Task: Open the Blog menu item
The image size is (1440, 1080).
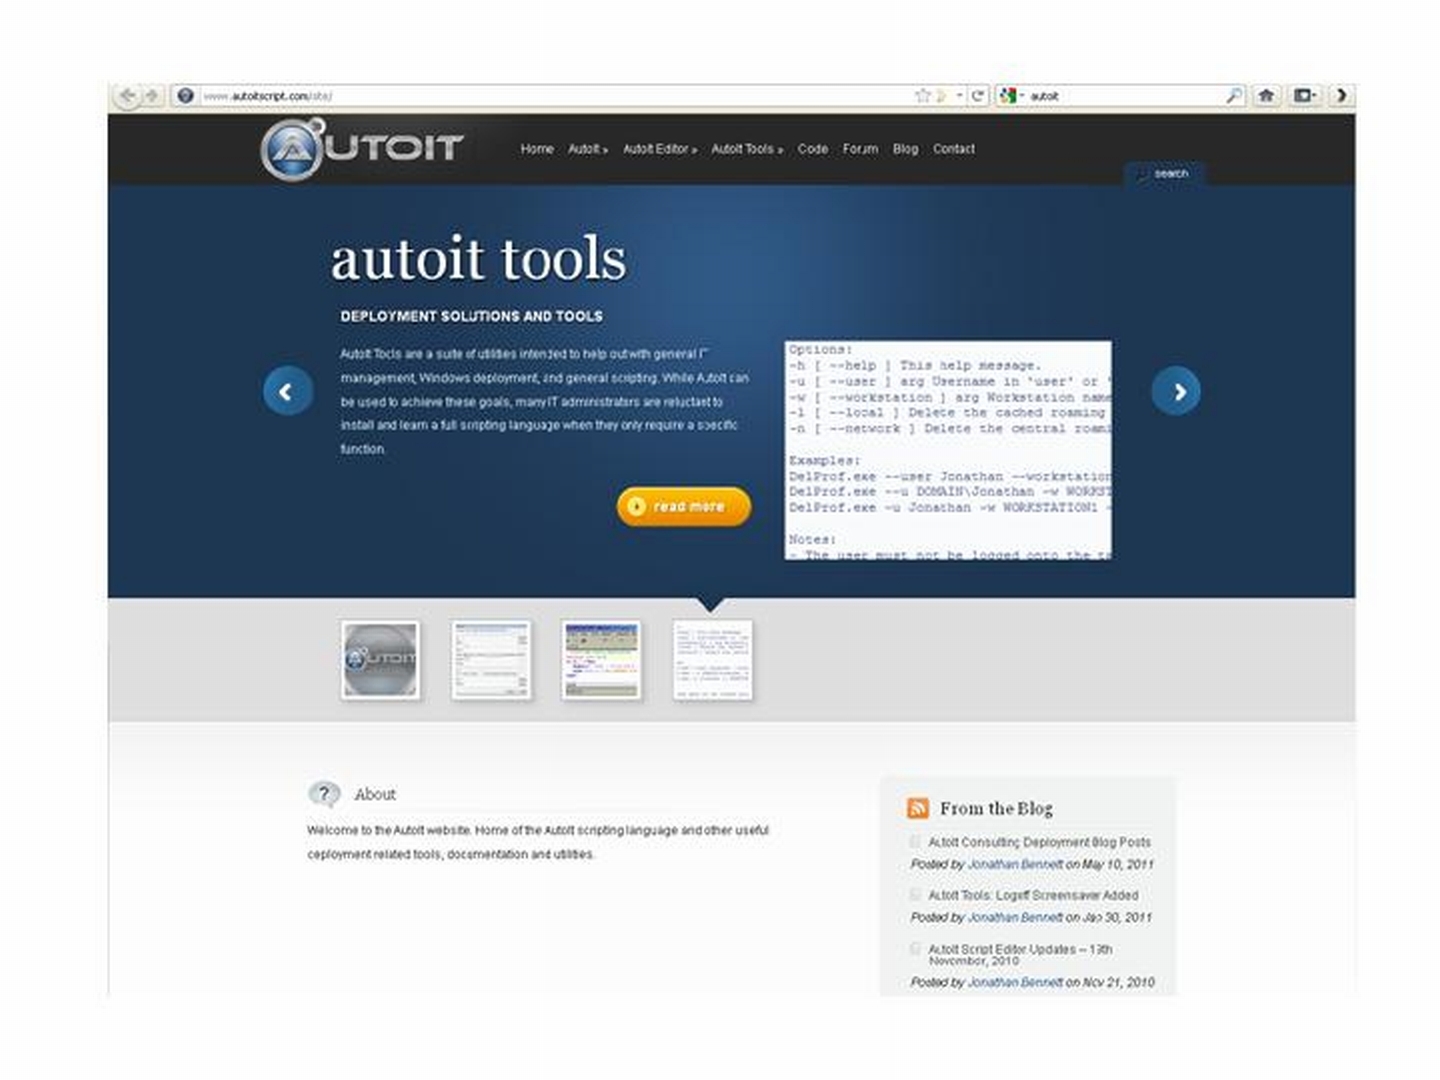Action: pyautogui.click(x=905, y=149)
